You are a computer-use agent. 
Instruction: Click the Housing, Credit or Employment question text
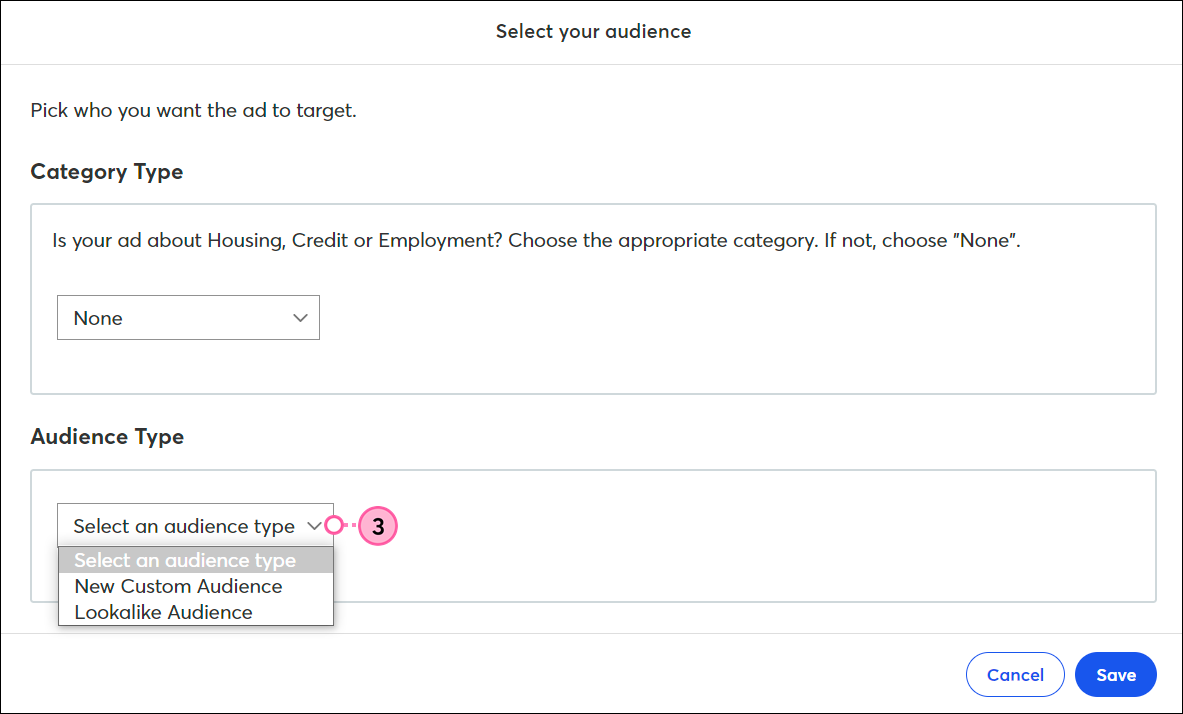(x=536, y=241)
